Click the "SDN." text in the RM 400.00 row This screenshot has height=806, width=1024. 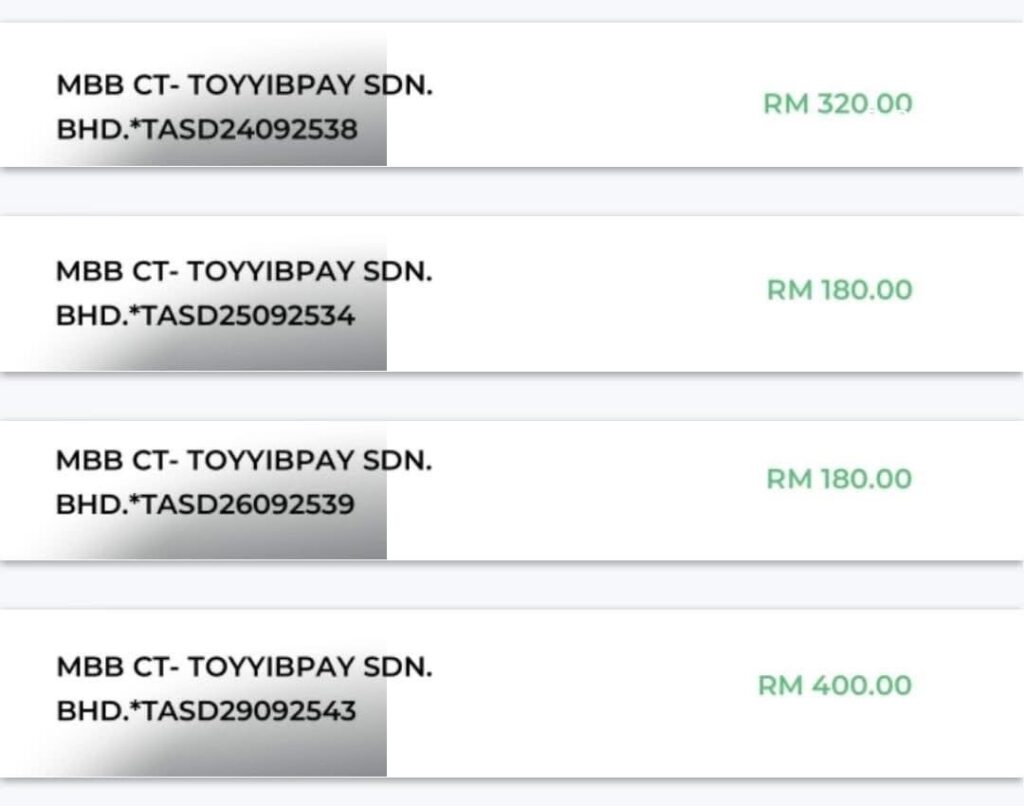click(x=397, y=667)
